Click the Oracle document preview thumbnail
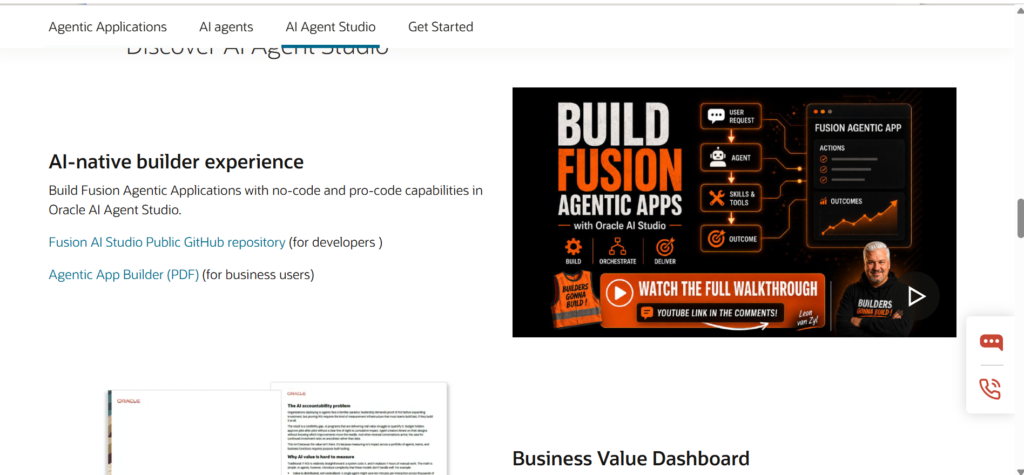Image resolution: width=1024 pixels, height=475 pixels. point(278,429)
